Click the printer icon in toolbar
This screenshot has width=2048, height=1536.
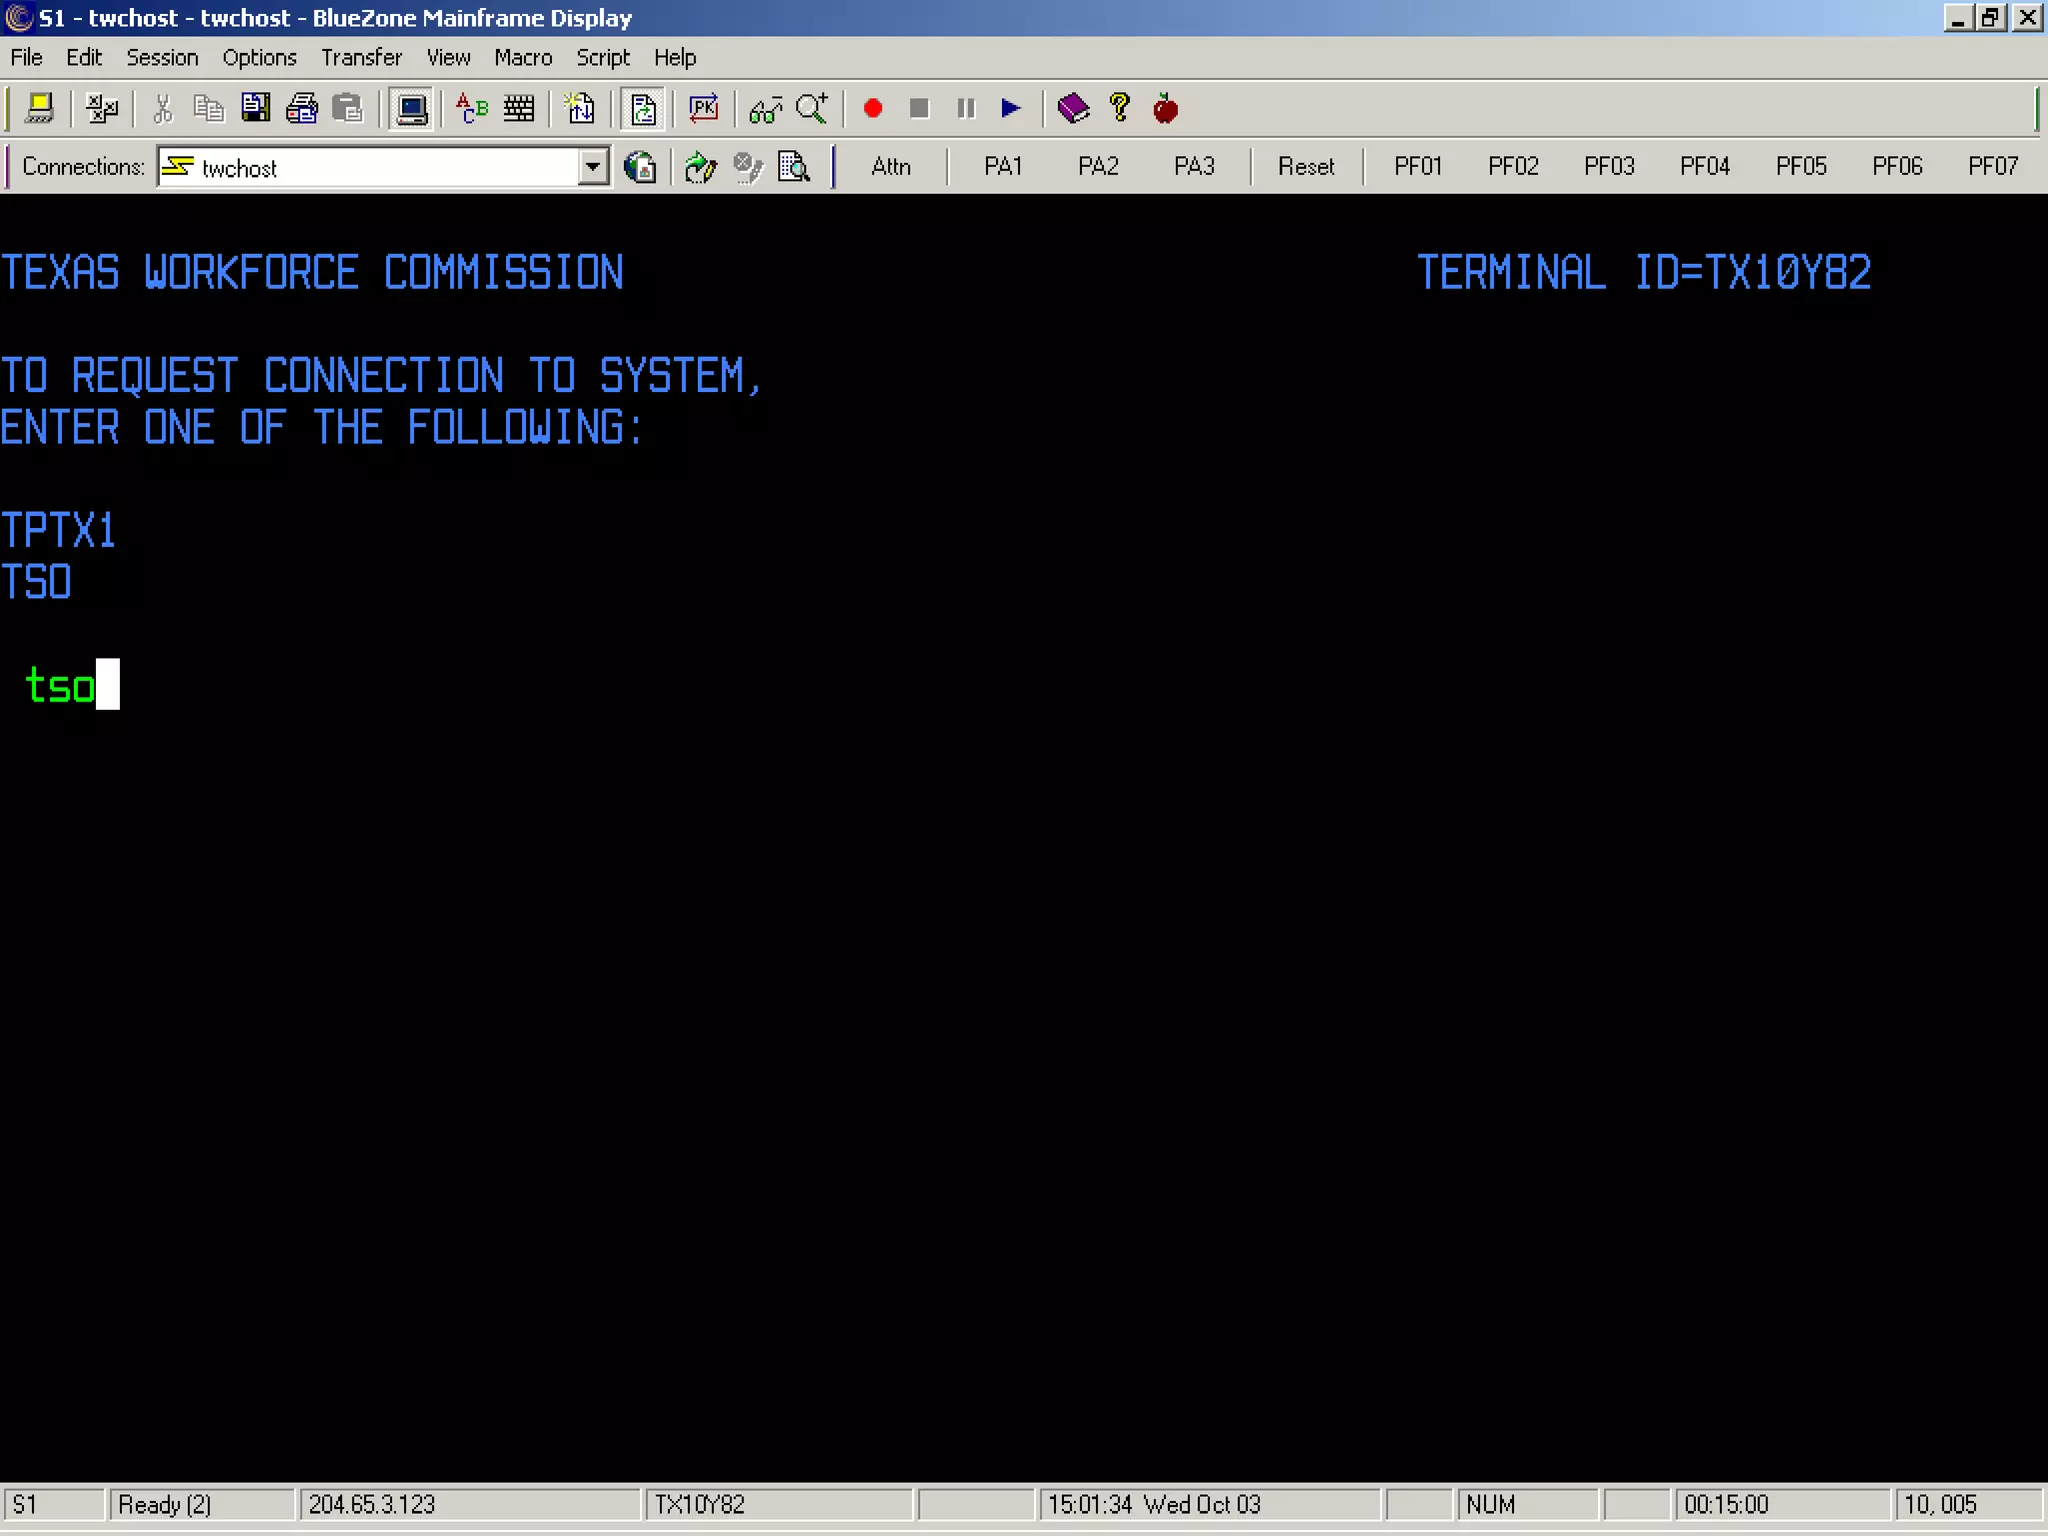point(301,108)
